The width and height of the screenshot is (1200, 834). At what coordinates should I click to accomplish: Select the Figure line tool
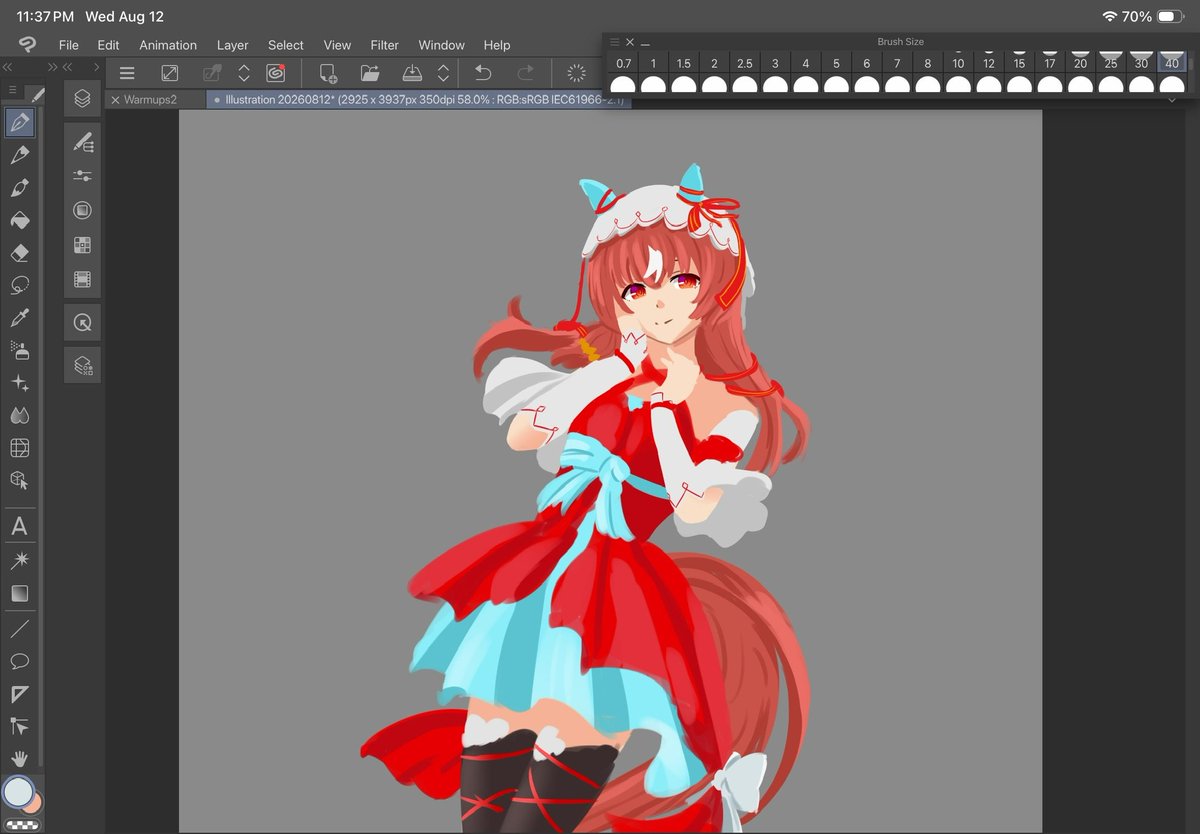pyautogui.click(x=19, y=629)
